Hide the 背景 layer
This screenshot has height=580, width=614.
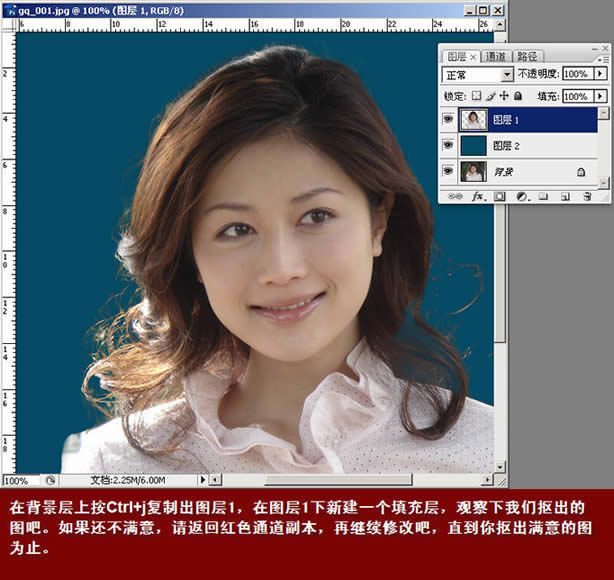pos(448,172)
